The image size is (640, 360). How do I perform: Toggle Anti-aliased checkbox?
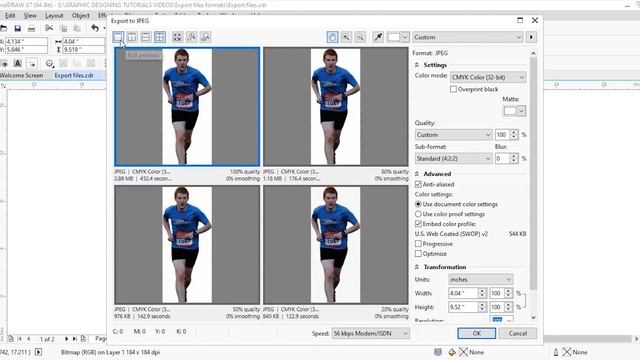[418, 184]
